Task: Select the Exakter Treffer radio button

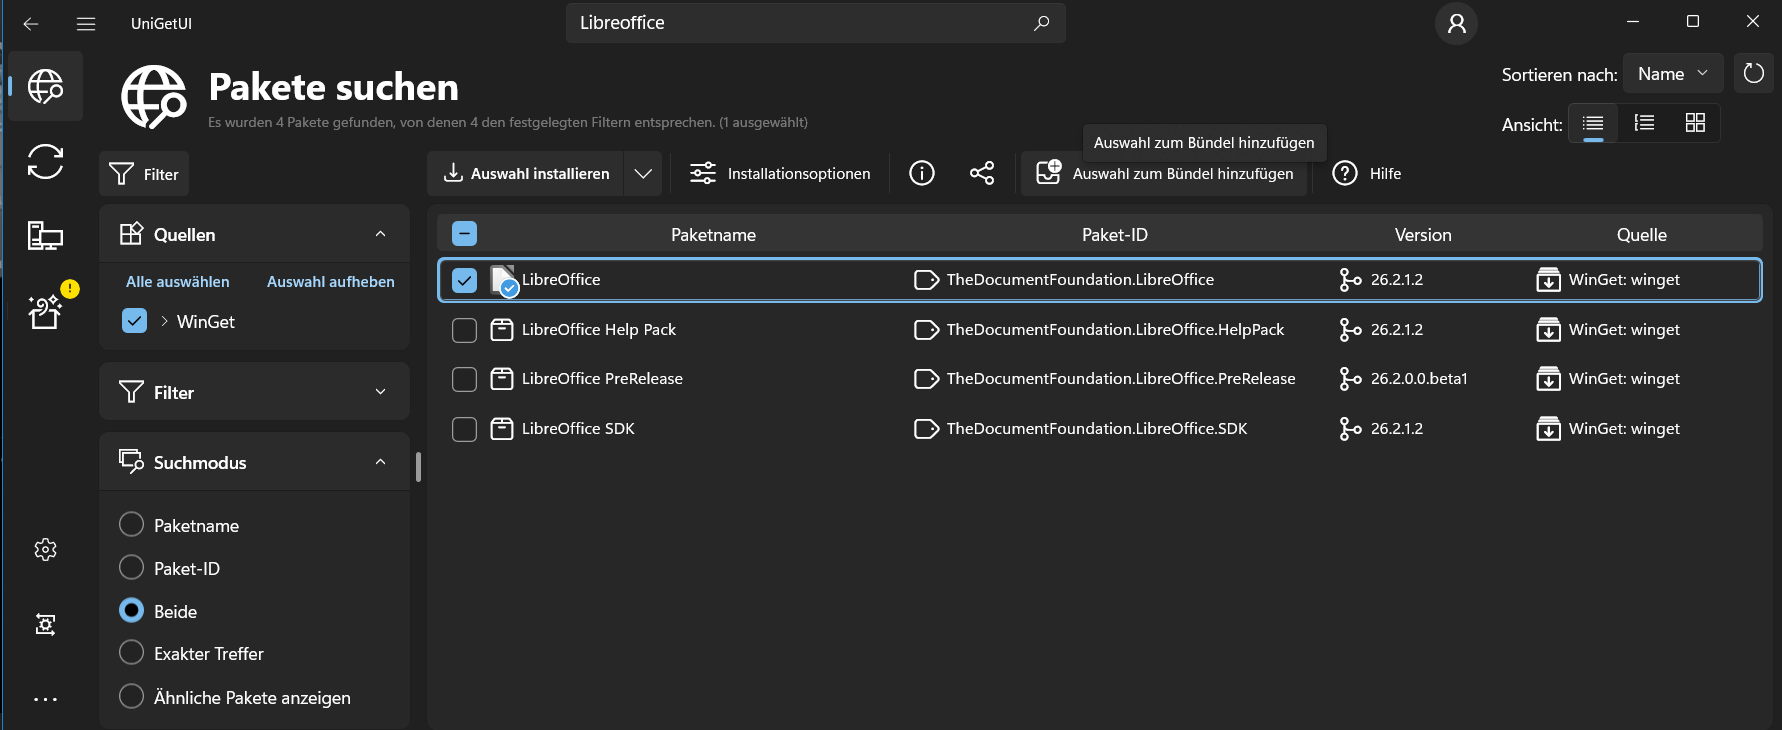Action: click(131, 653)
